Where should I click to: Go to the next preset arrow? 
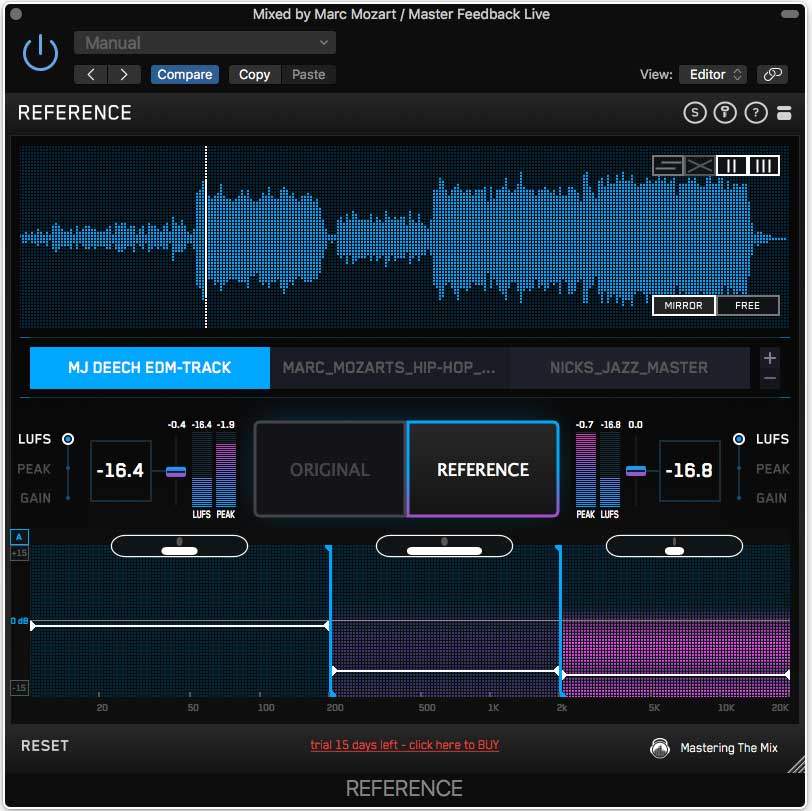124,74
